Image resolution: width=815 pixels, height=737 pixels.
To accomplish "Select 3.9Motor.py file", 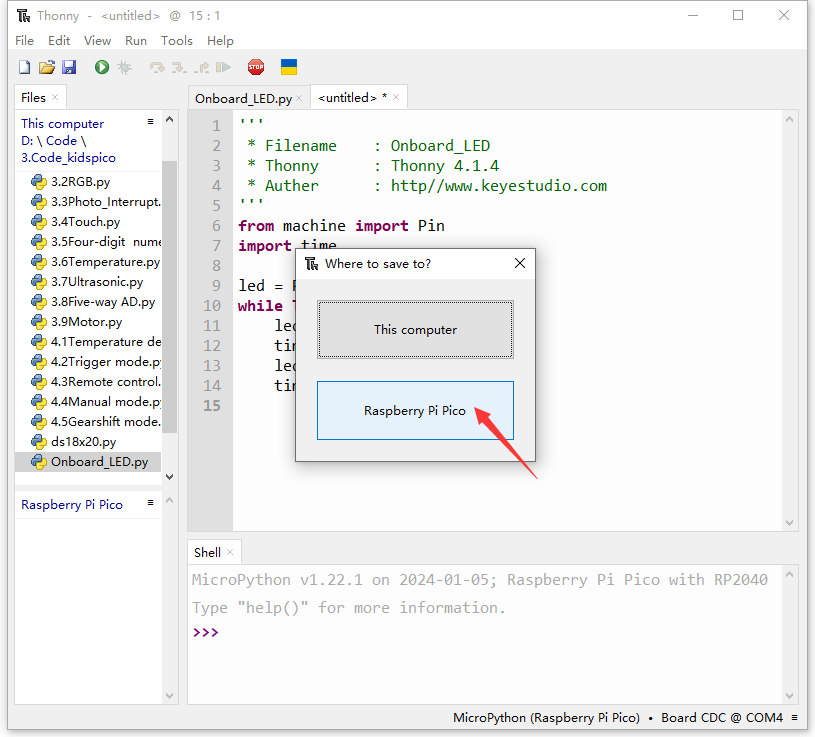I will coord(86,322).
